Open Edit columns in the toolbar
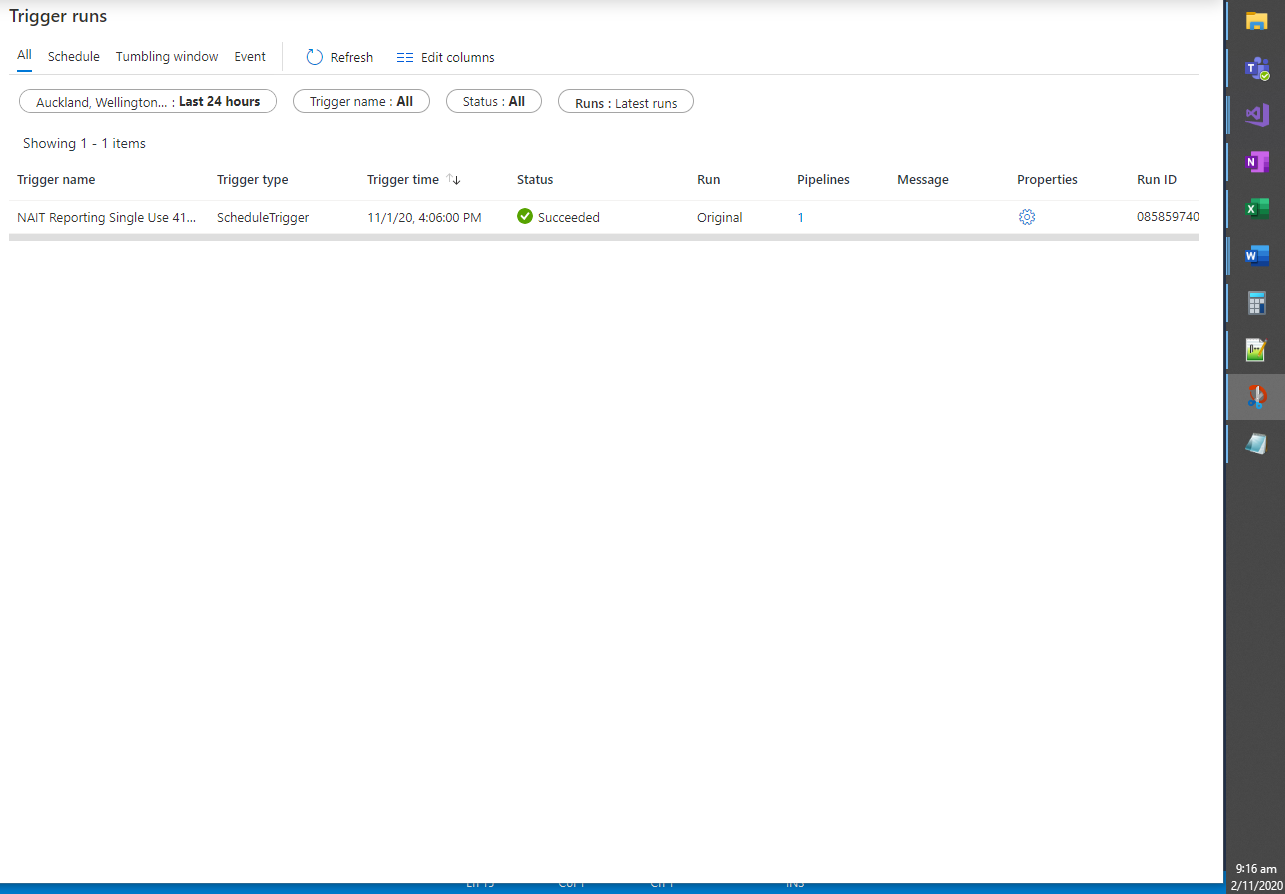 click(445, 57)
